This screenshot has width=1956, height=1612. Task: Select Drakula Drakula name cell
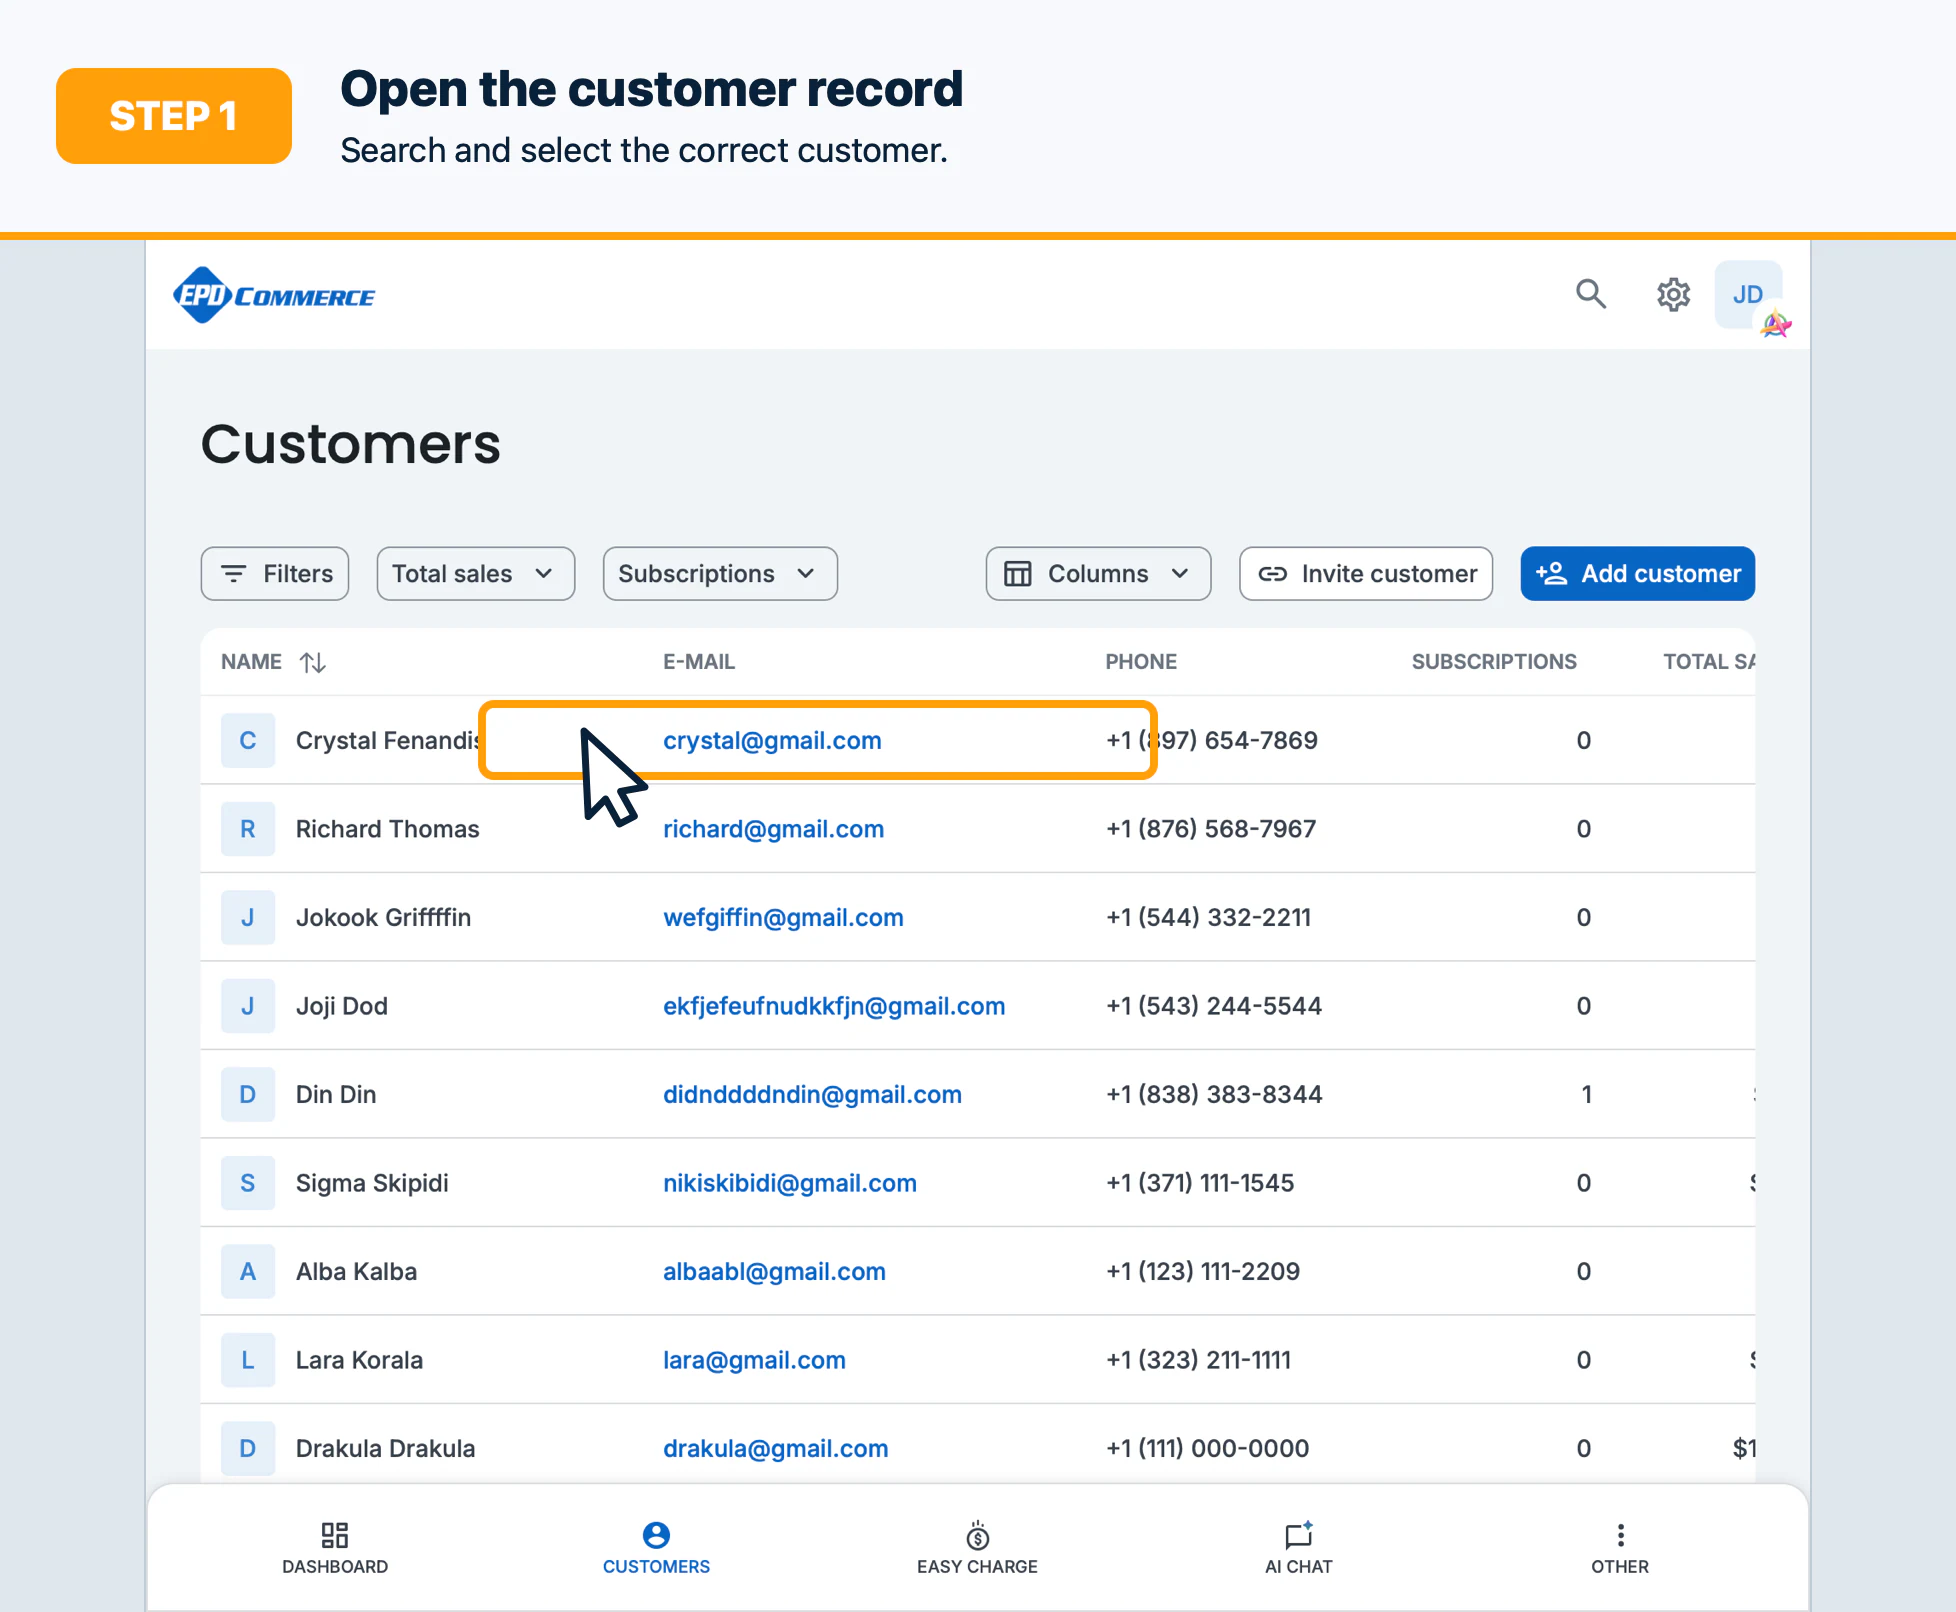385,1448
